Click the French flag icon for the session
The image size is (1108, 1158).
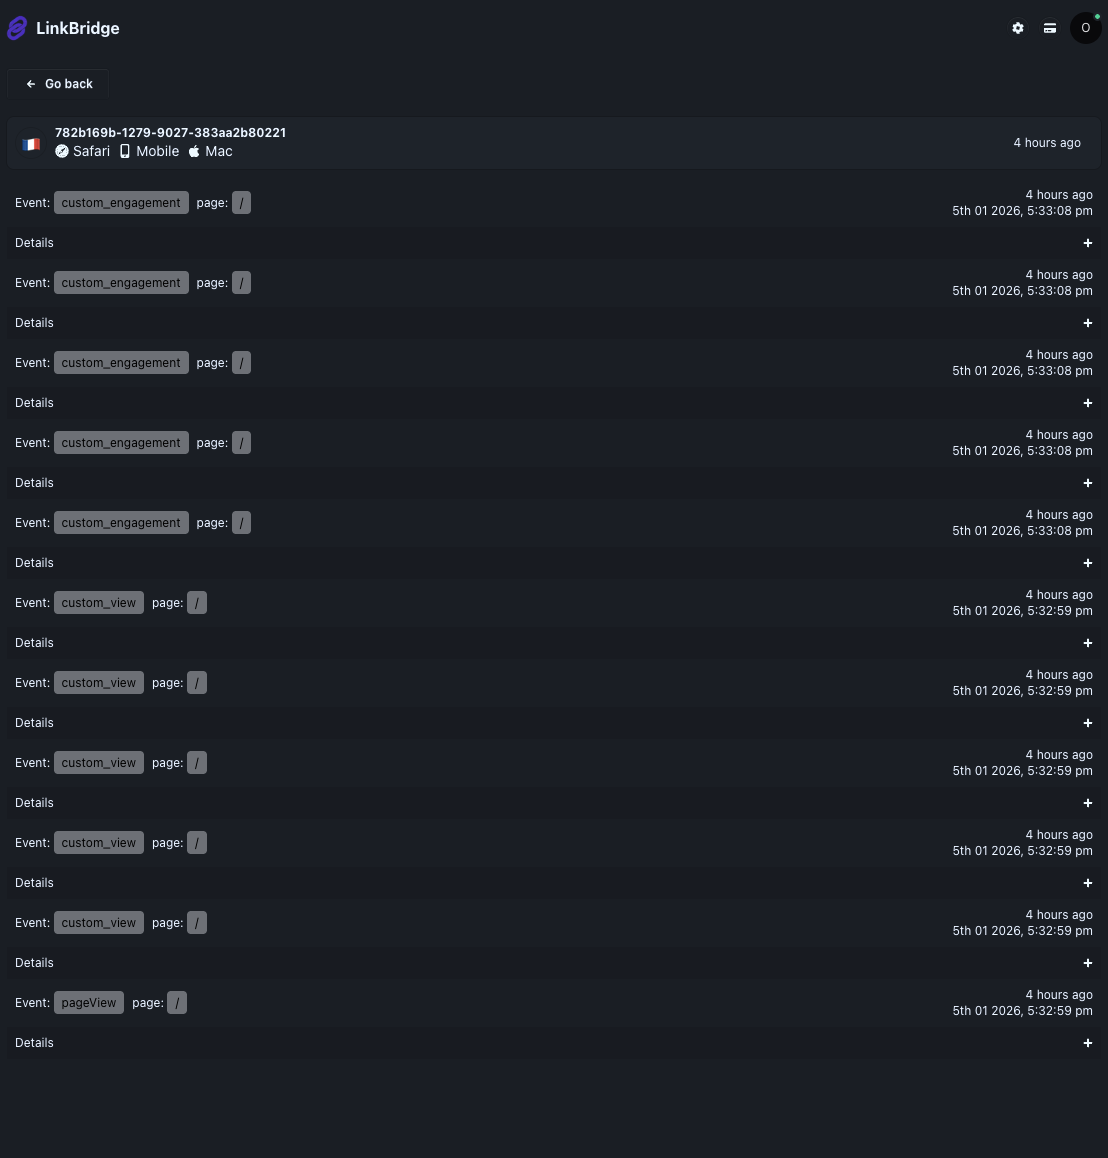pos(31,143)
